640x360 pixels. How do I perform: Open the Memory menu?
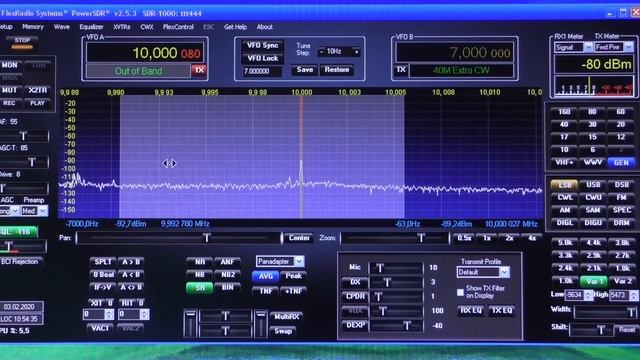(33, 27)
